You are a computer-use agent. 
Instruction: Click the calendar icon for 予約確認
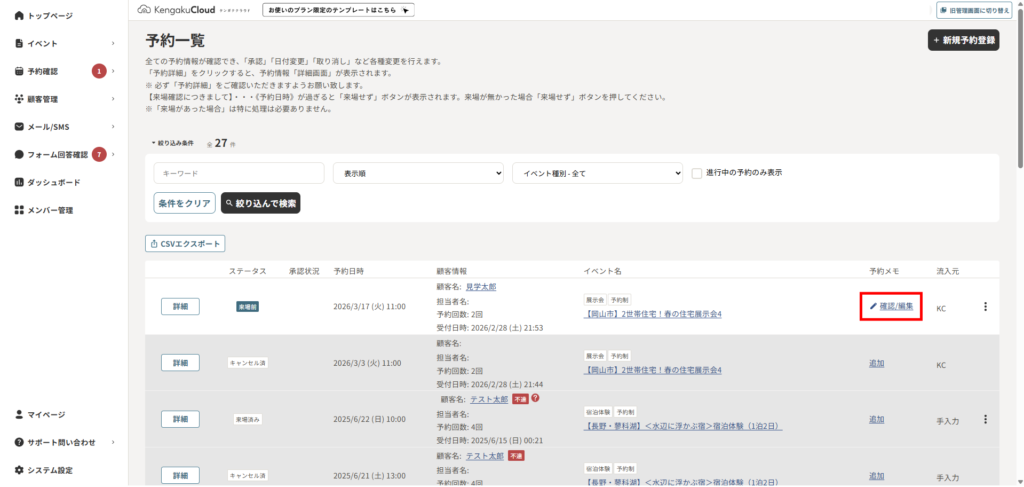(19, 72)
